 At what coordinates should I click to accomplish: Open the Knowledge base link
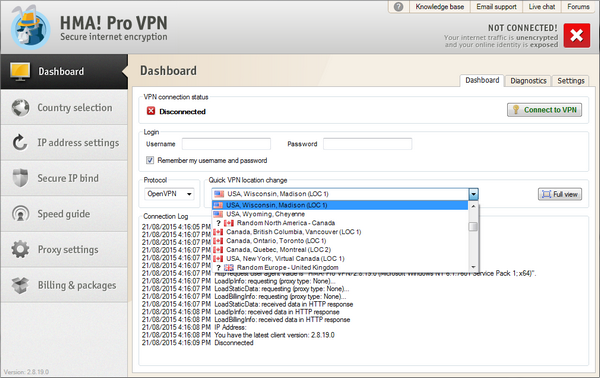click(x=440, y=7)
